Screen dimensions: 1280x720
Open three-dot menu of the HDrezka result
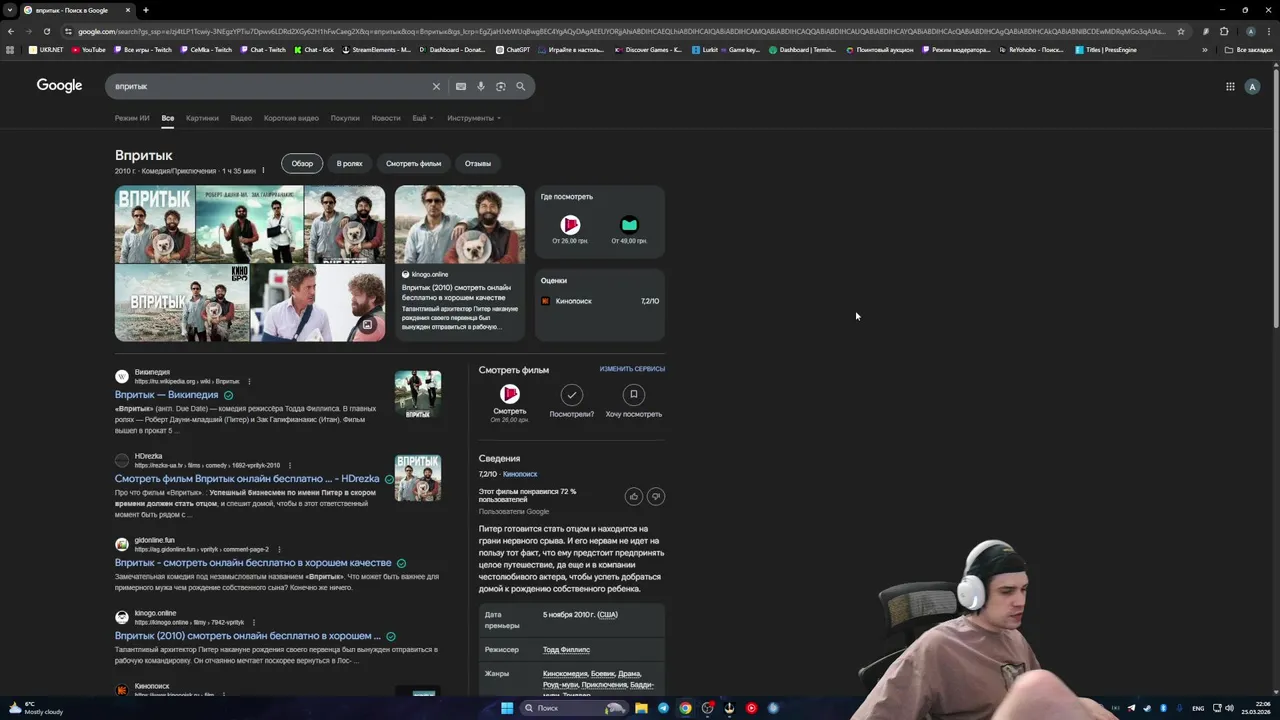pyautogui.click(x=290, y=465)
